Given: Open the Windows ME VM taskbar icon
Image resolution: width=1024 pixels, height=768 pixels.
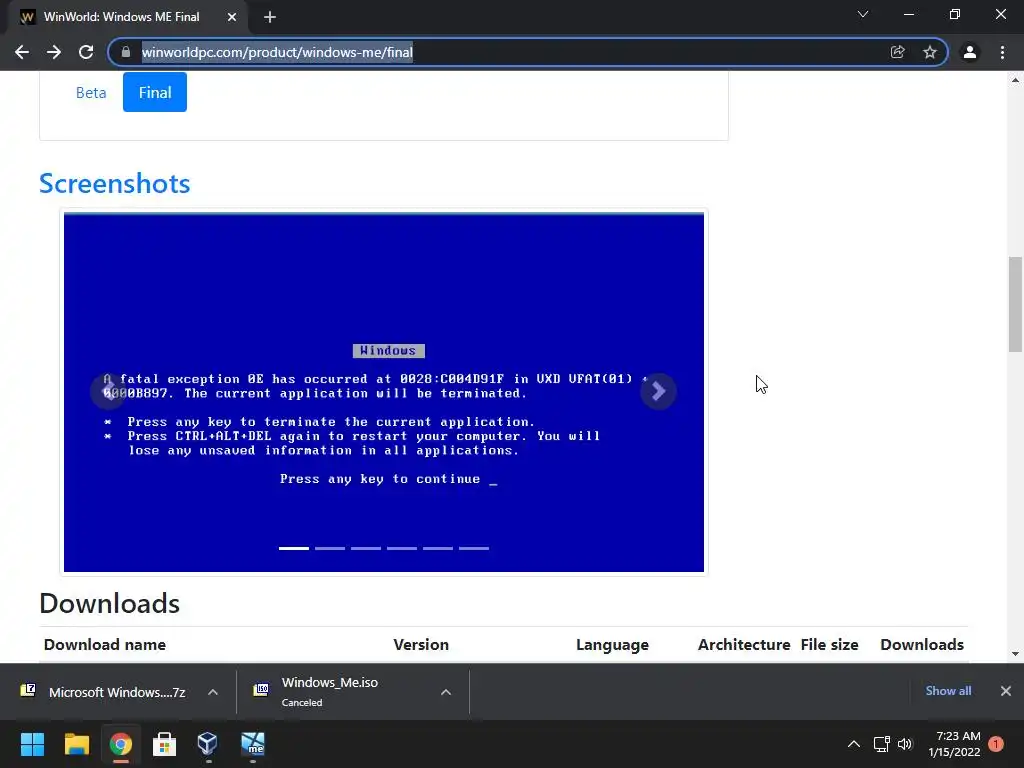Looking at the screenshot, I should click(x=253, y=744).
